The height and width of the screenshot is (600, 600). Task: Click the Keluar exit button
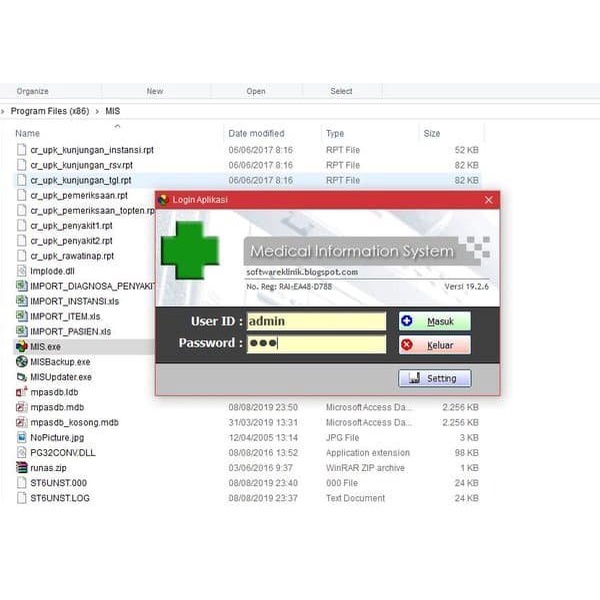(x=435, y=345)
